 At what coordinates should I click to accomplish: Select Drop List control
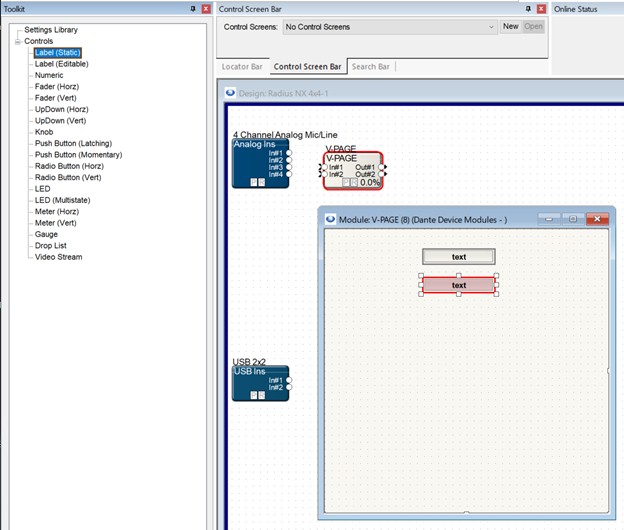click(51, 246)
